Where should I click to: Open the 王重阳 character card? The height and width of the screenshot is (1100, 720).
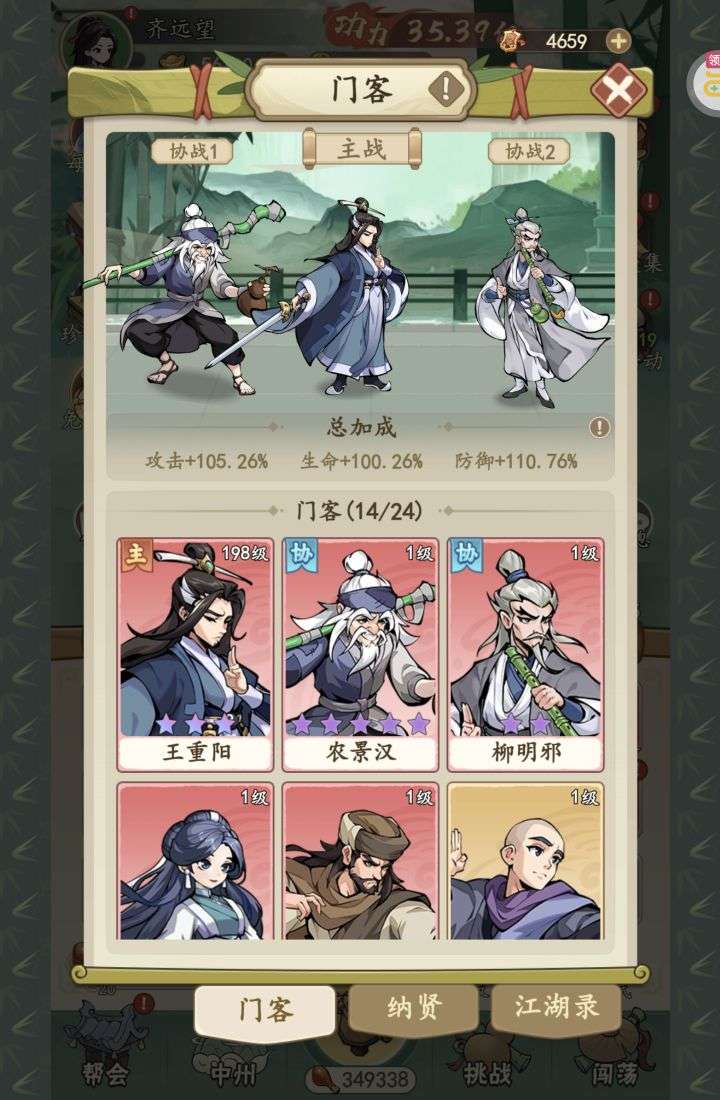click(195, 655)
